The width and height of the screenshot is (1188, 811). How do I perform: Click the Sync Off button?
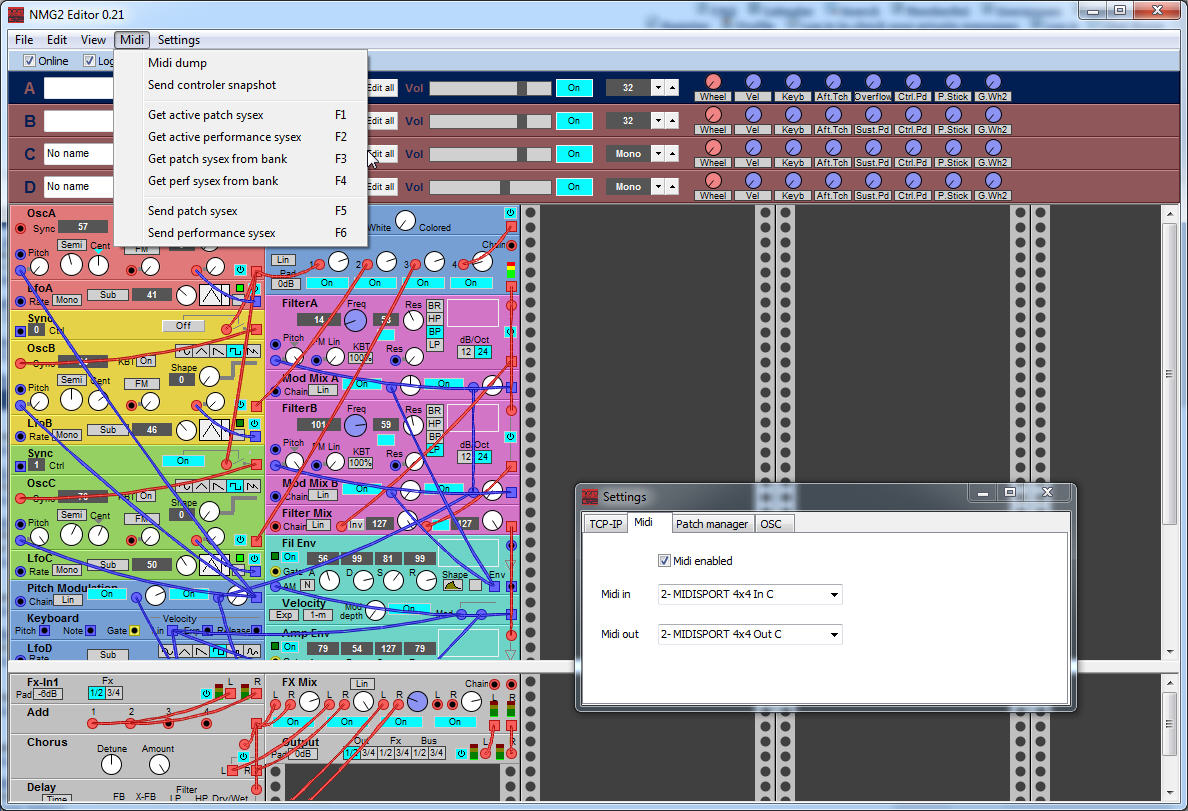coord(183,326)
